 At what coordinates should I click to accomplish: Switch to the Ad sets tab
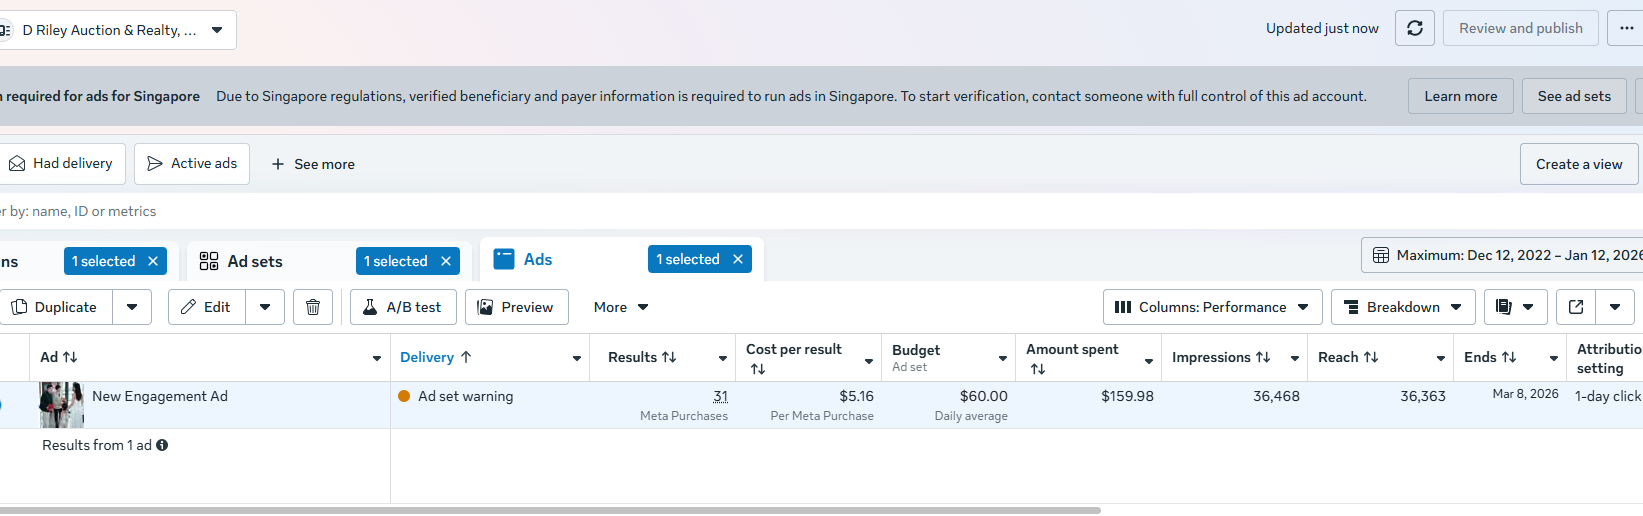[x=255, y=261]
